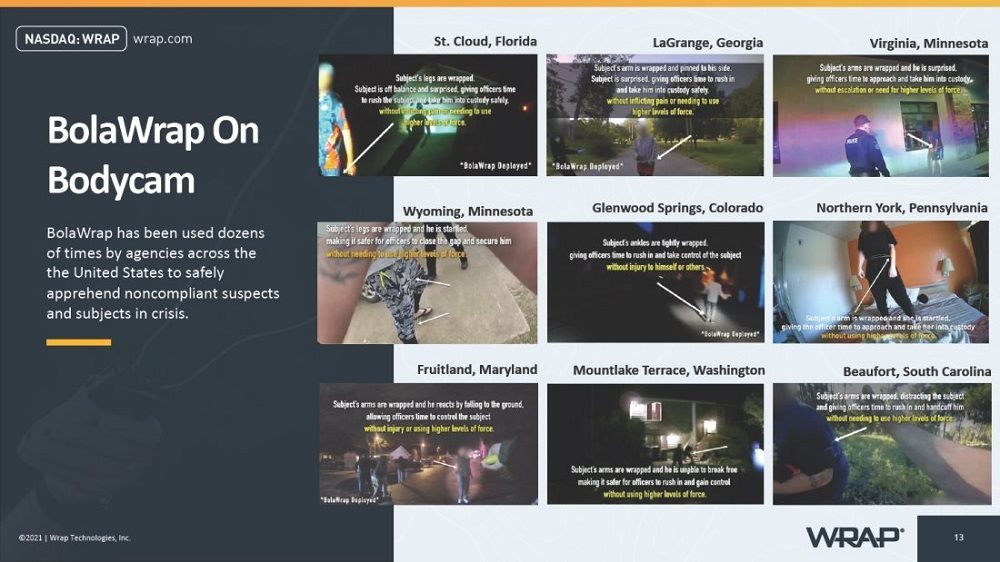Click the St. Cloud, Florida bodycam thumbnail
1000x562 pixels.
tap(428, 115)
